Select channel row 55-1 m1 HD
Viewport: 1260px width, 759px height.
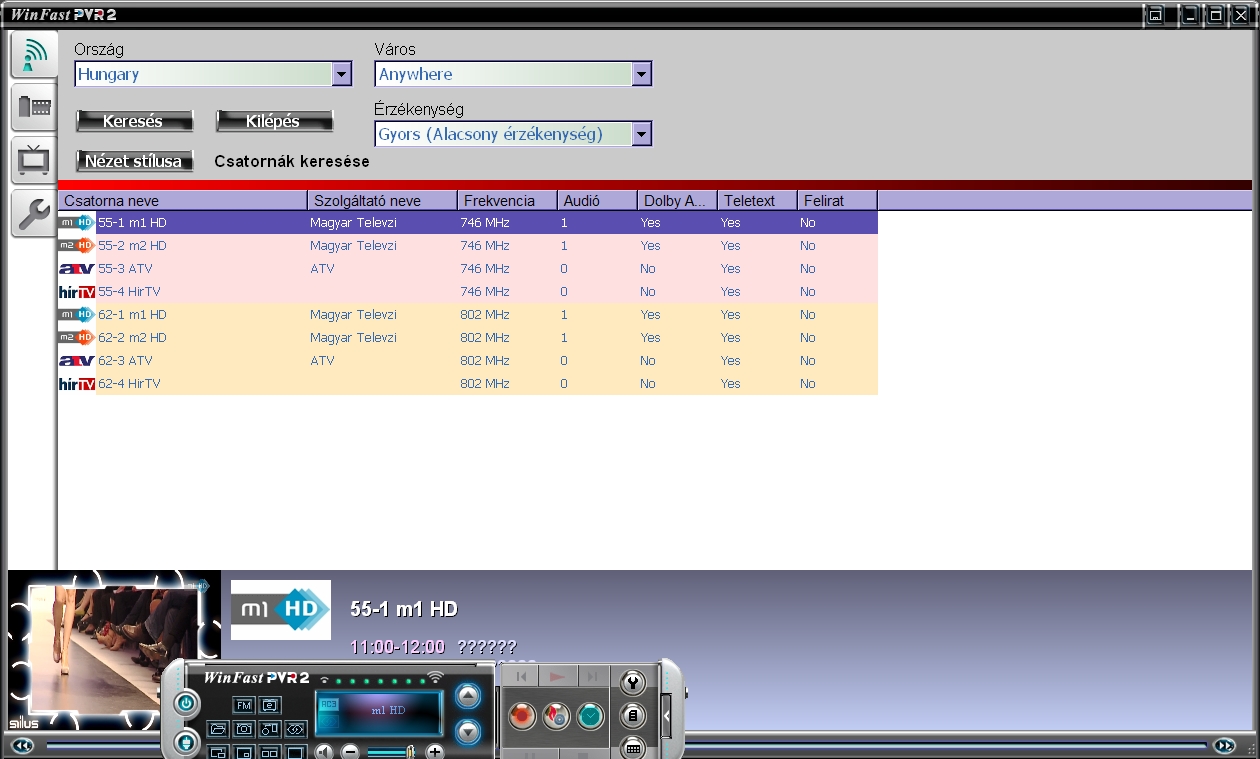click(x=468, y=222)
